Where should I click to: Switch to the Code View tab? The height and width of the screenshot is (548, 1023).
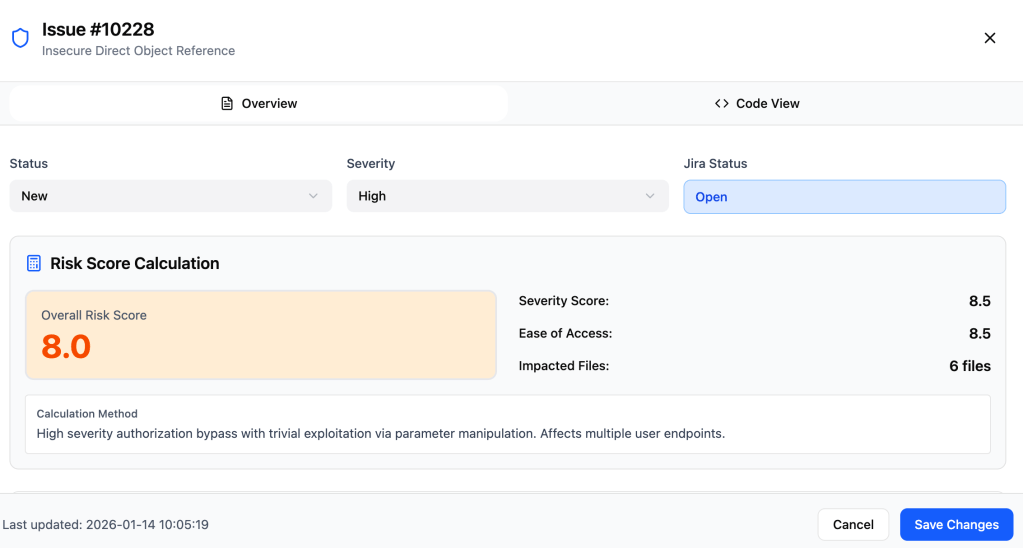coord(757,104)
